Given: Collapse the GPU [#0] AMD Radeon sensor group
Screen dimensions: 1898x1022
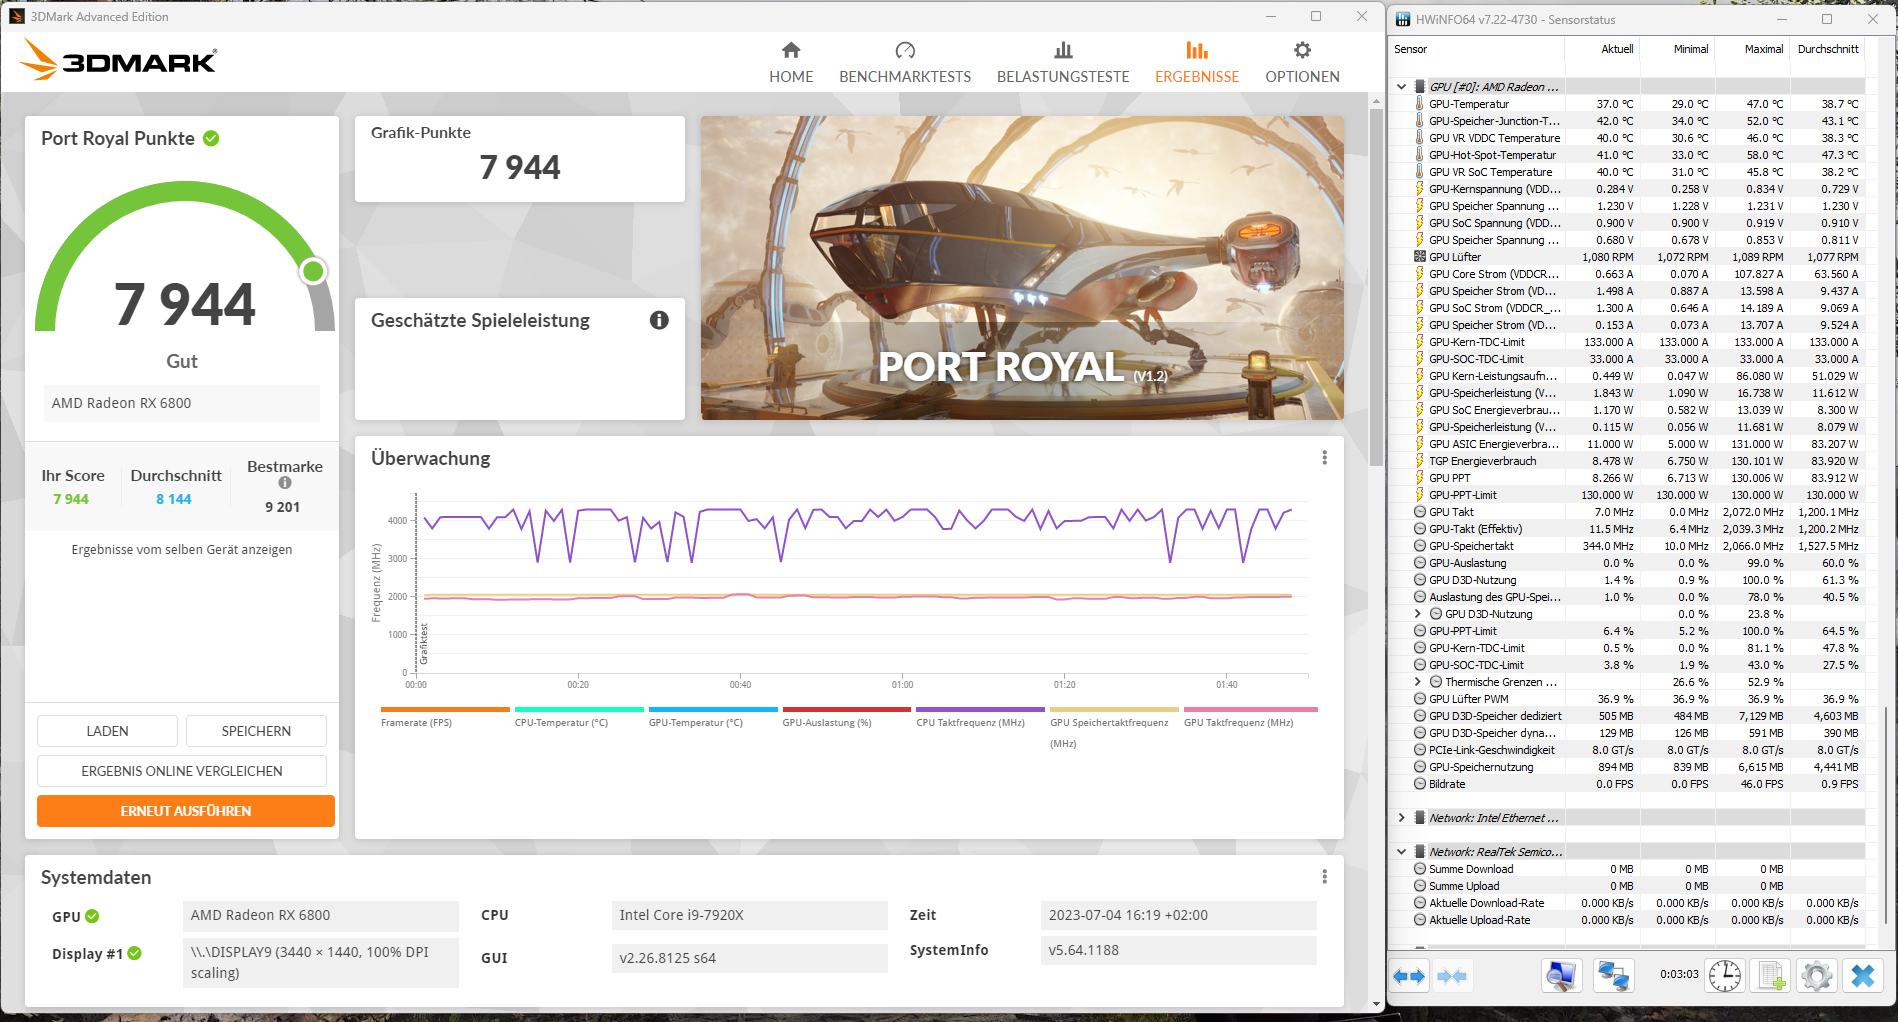Looking at the screenshot, I should click(1402, 87).
